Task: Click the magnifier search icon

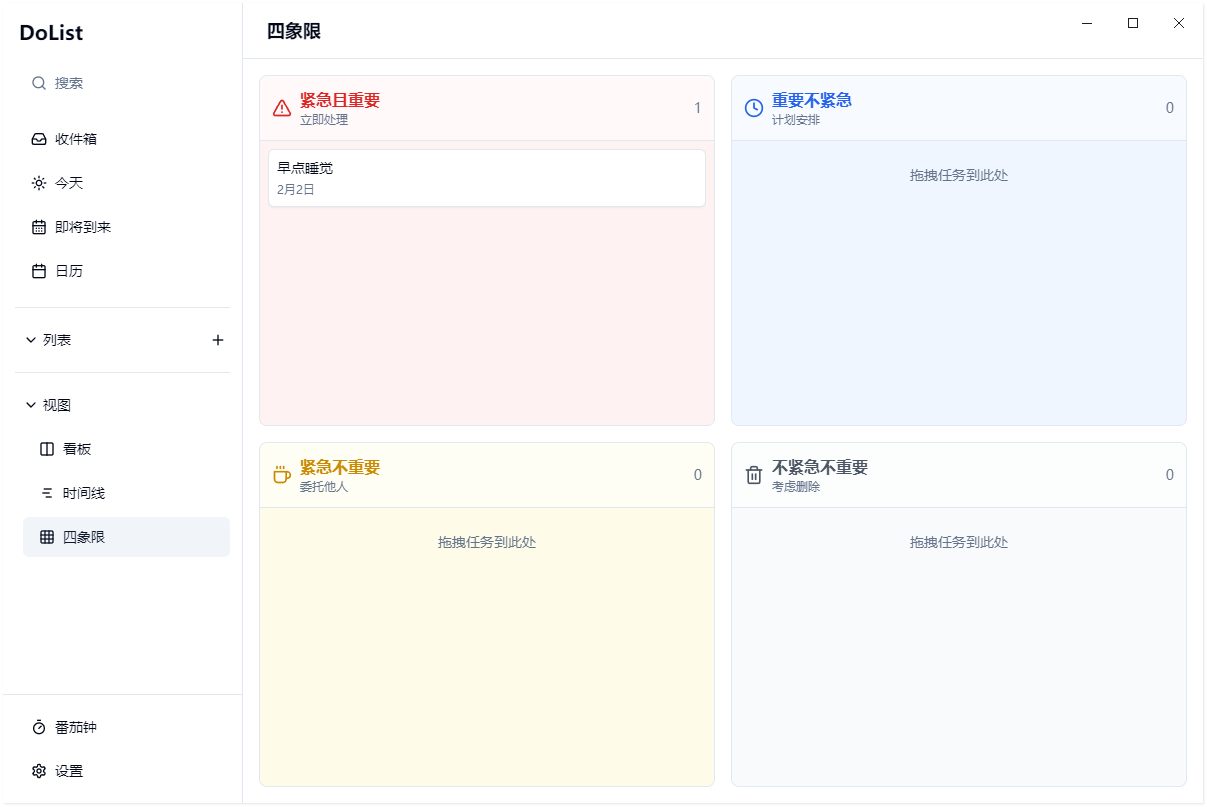Action: (x=38, y=83)
